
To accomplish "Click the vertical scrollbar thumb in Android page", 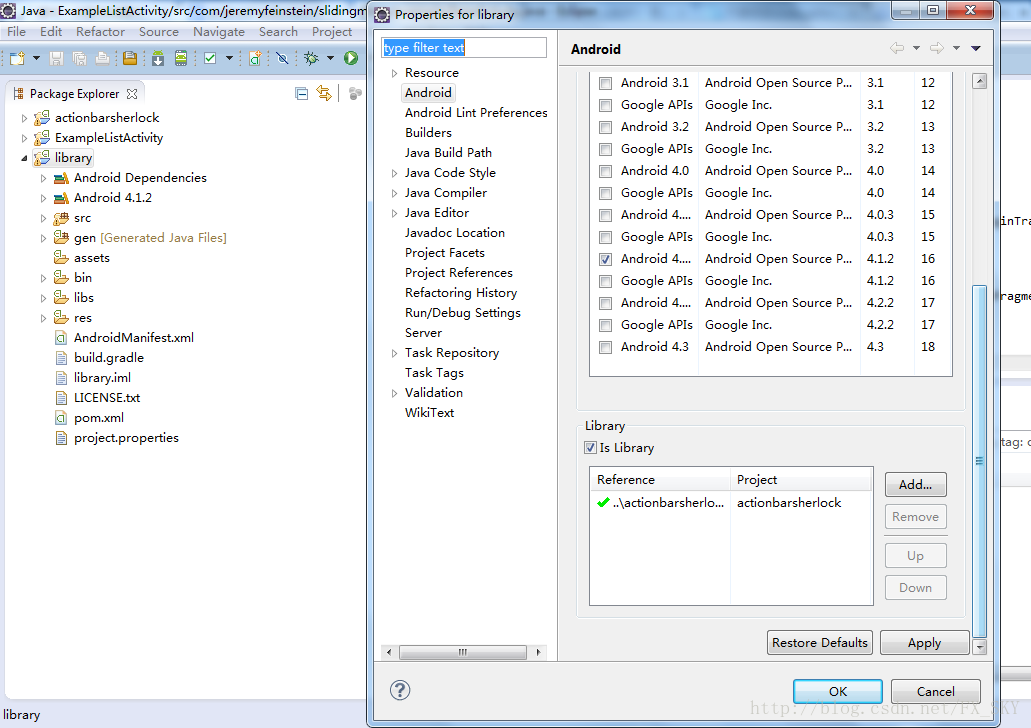I will 980,460.
